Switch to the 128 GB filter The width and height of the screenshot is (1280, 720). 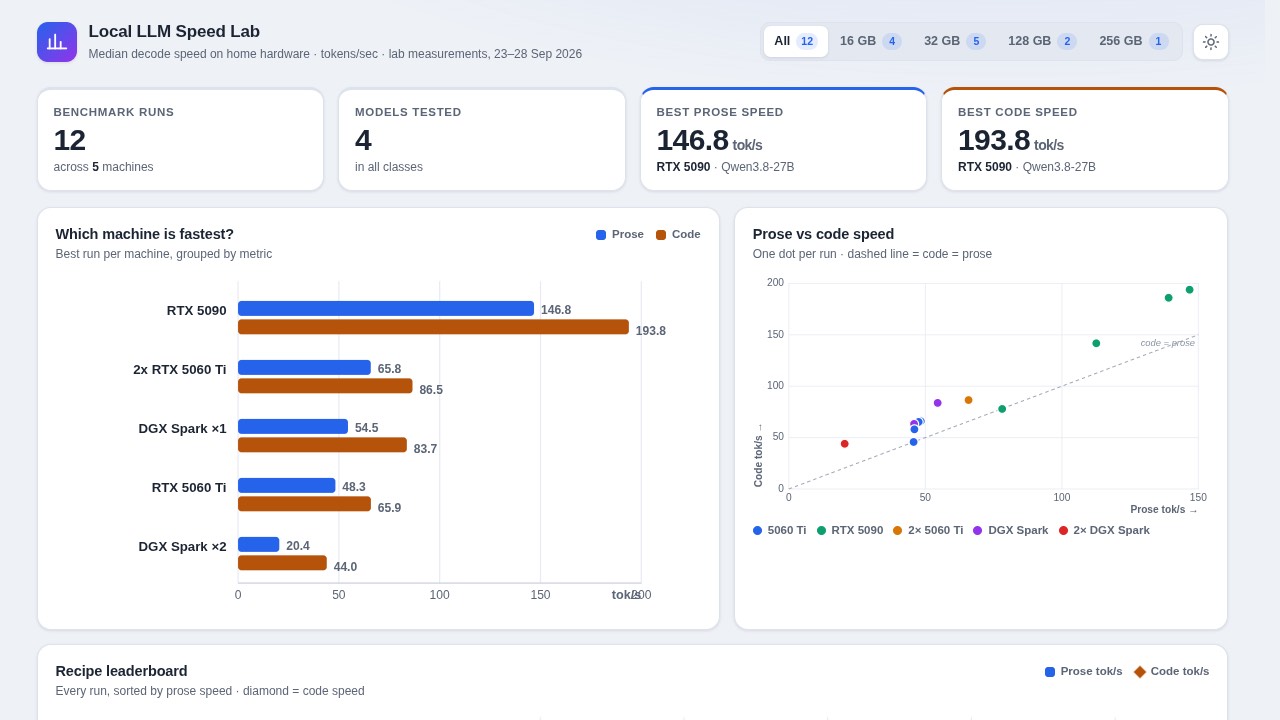[1042, 41]
